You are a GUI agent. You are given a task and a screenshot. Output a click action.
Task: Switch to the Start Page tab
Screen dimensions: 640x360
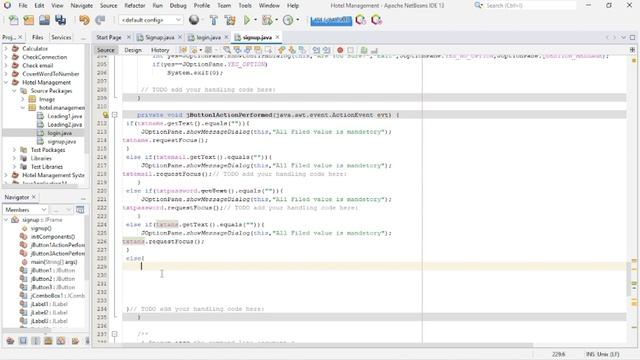click(x=109, y=37)
